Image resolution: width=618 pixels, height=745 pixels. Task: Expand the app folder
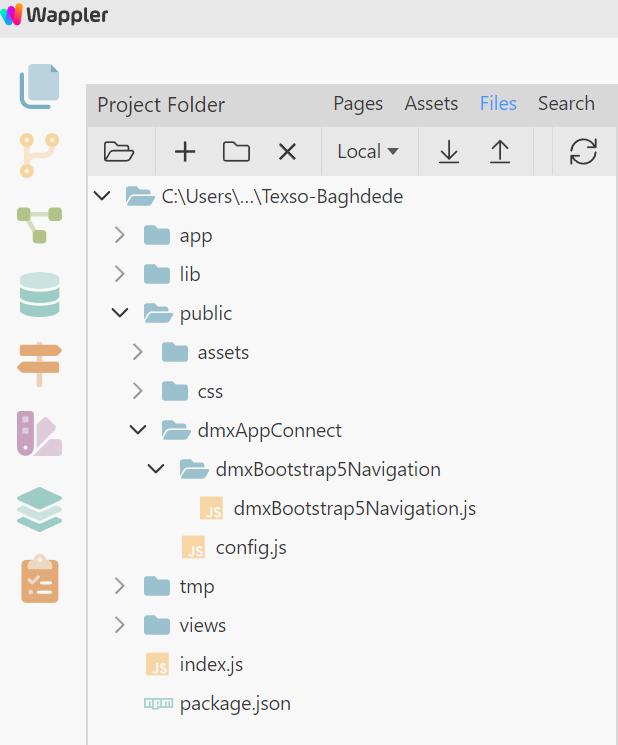(120, 235)
